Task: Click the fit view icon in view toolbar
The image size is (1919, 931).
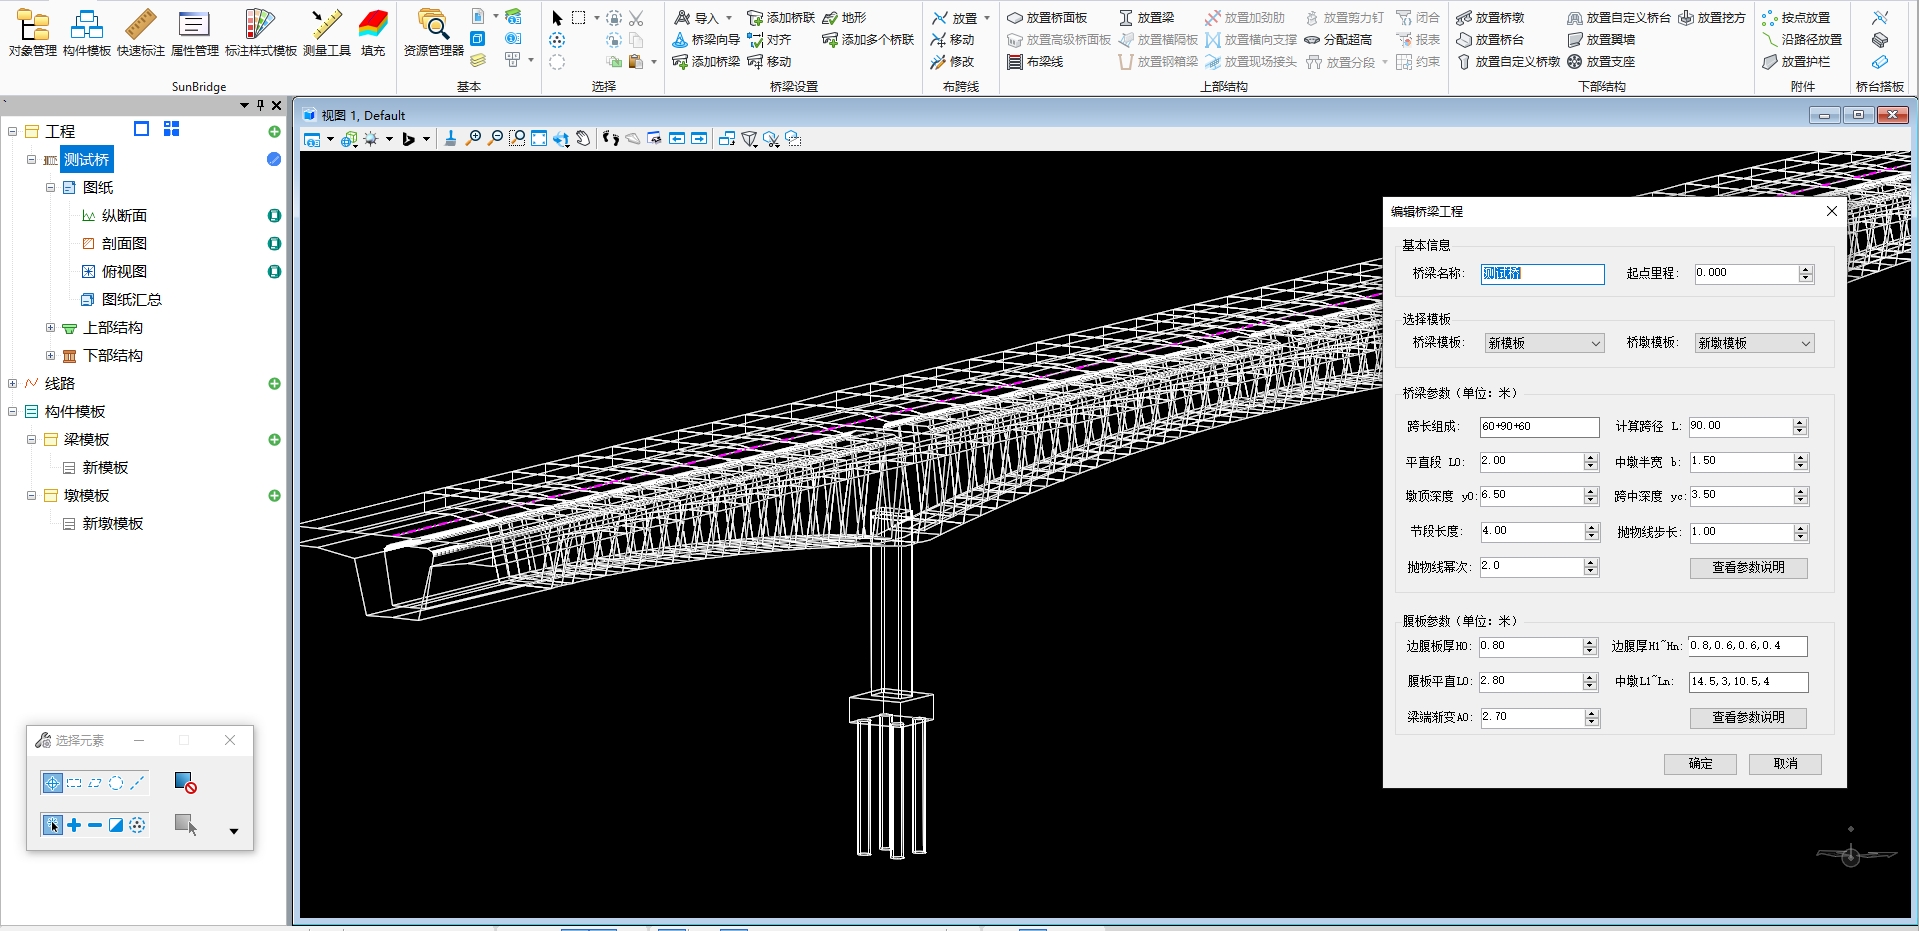Action: pyautogui.click(x=539, y=139)
